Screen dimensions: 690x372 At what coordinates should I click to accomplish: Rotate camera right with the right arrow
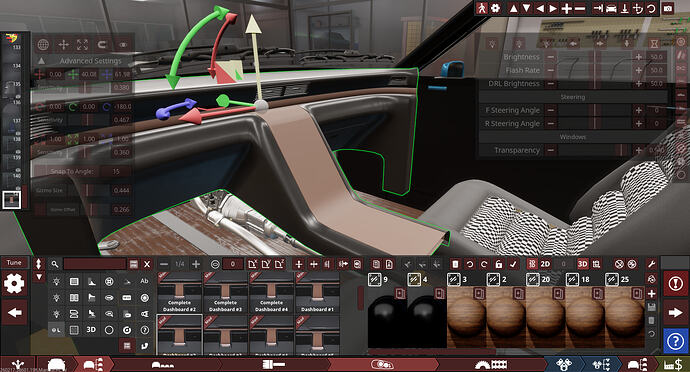pyautogui.click(x=553, y=8)
